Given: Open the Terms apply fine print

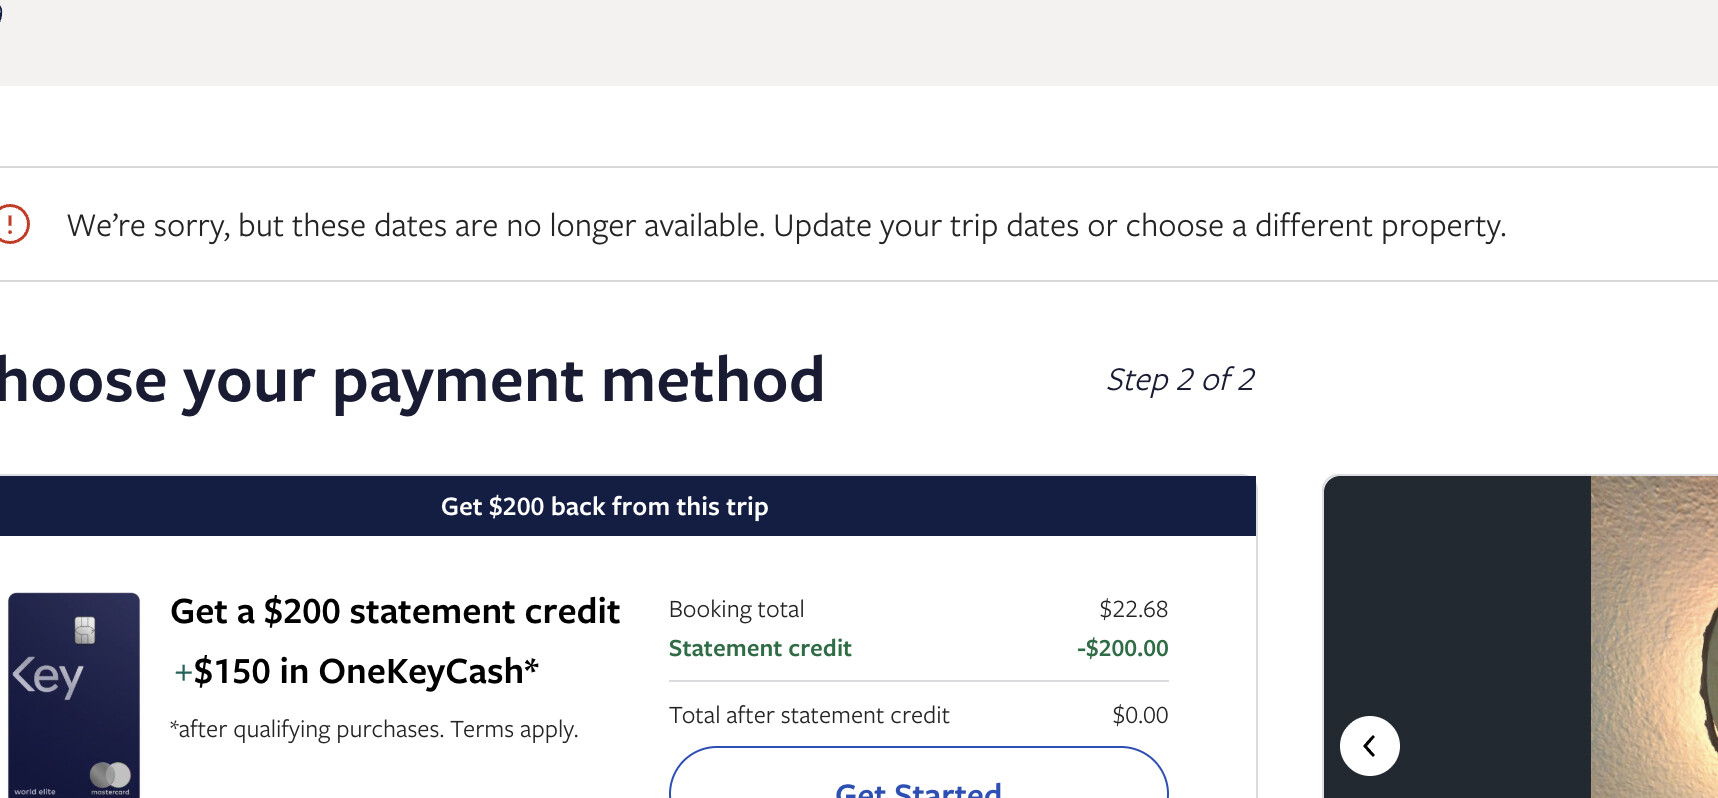Looking at the screenshot, I should click(514, 729).
